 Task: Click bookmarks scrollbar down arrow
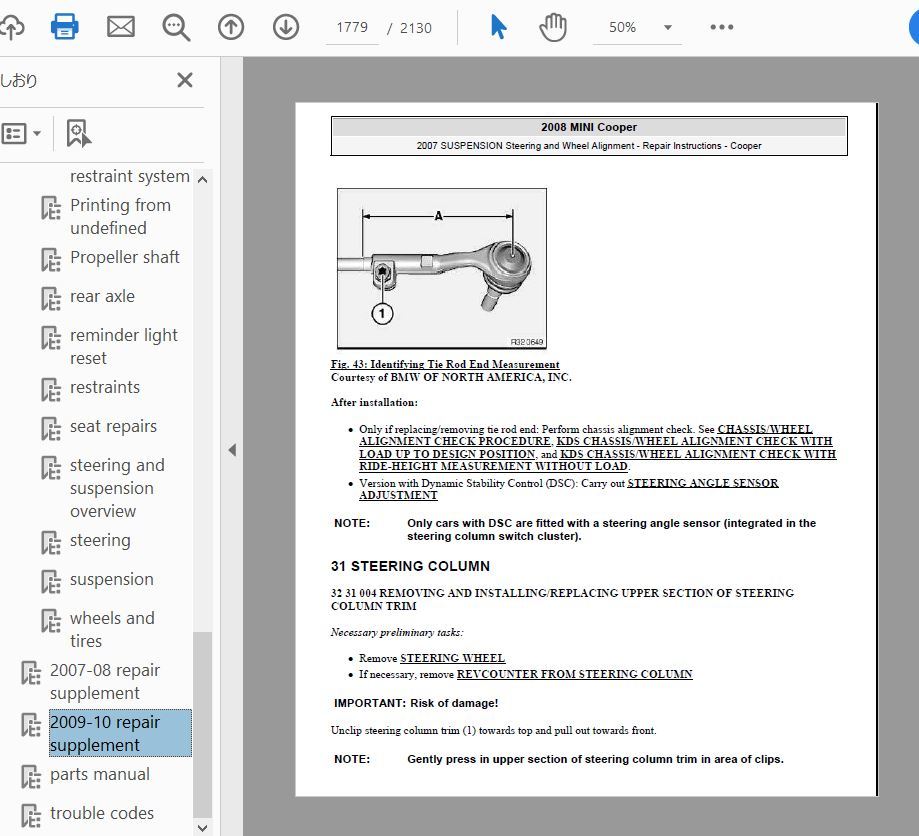203,828
